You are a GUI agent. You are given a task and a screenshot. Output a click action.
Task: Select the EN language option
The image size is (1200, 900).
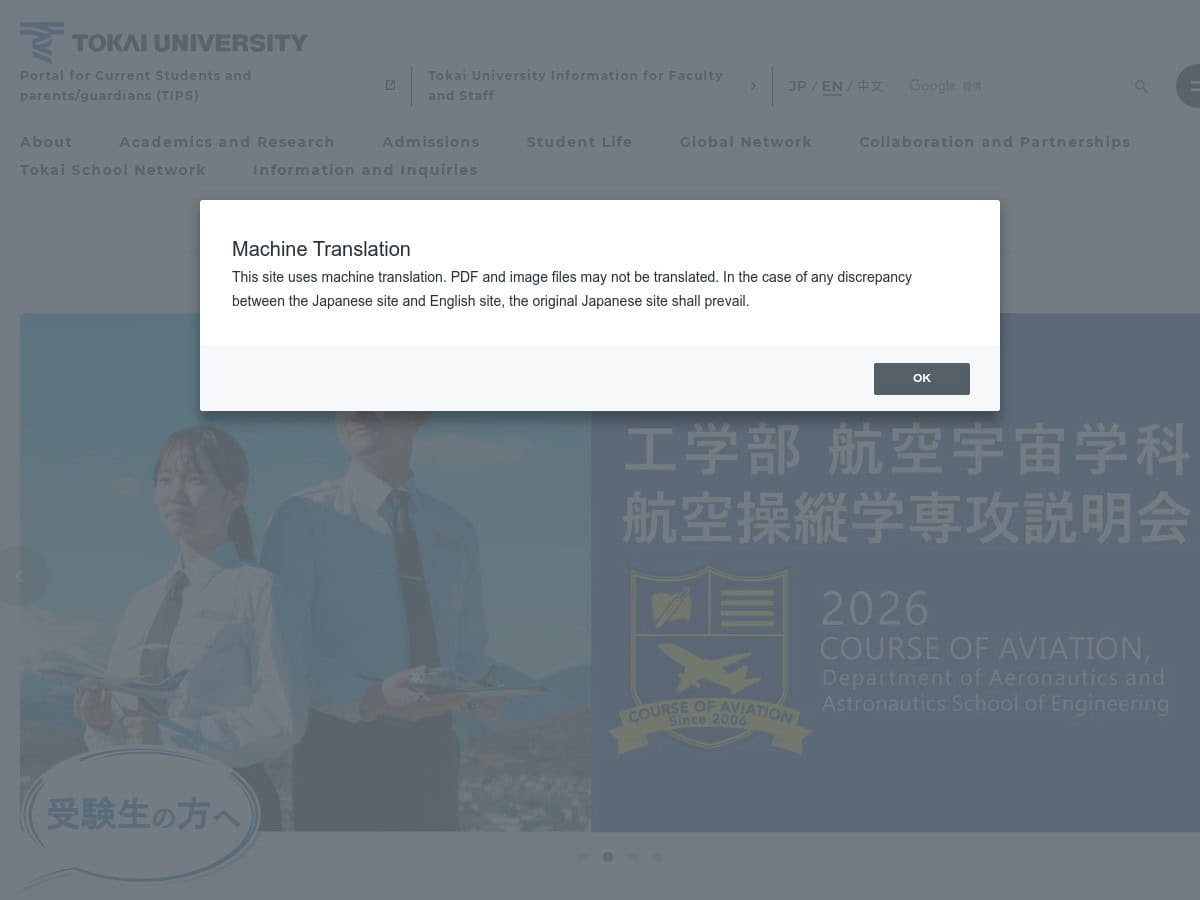point(832,86)
